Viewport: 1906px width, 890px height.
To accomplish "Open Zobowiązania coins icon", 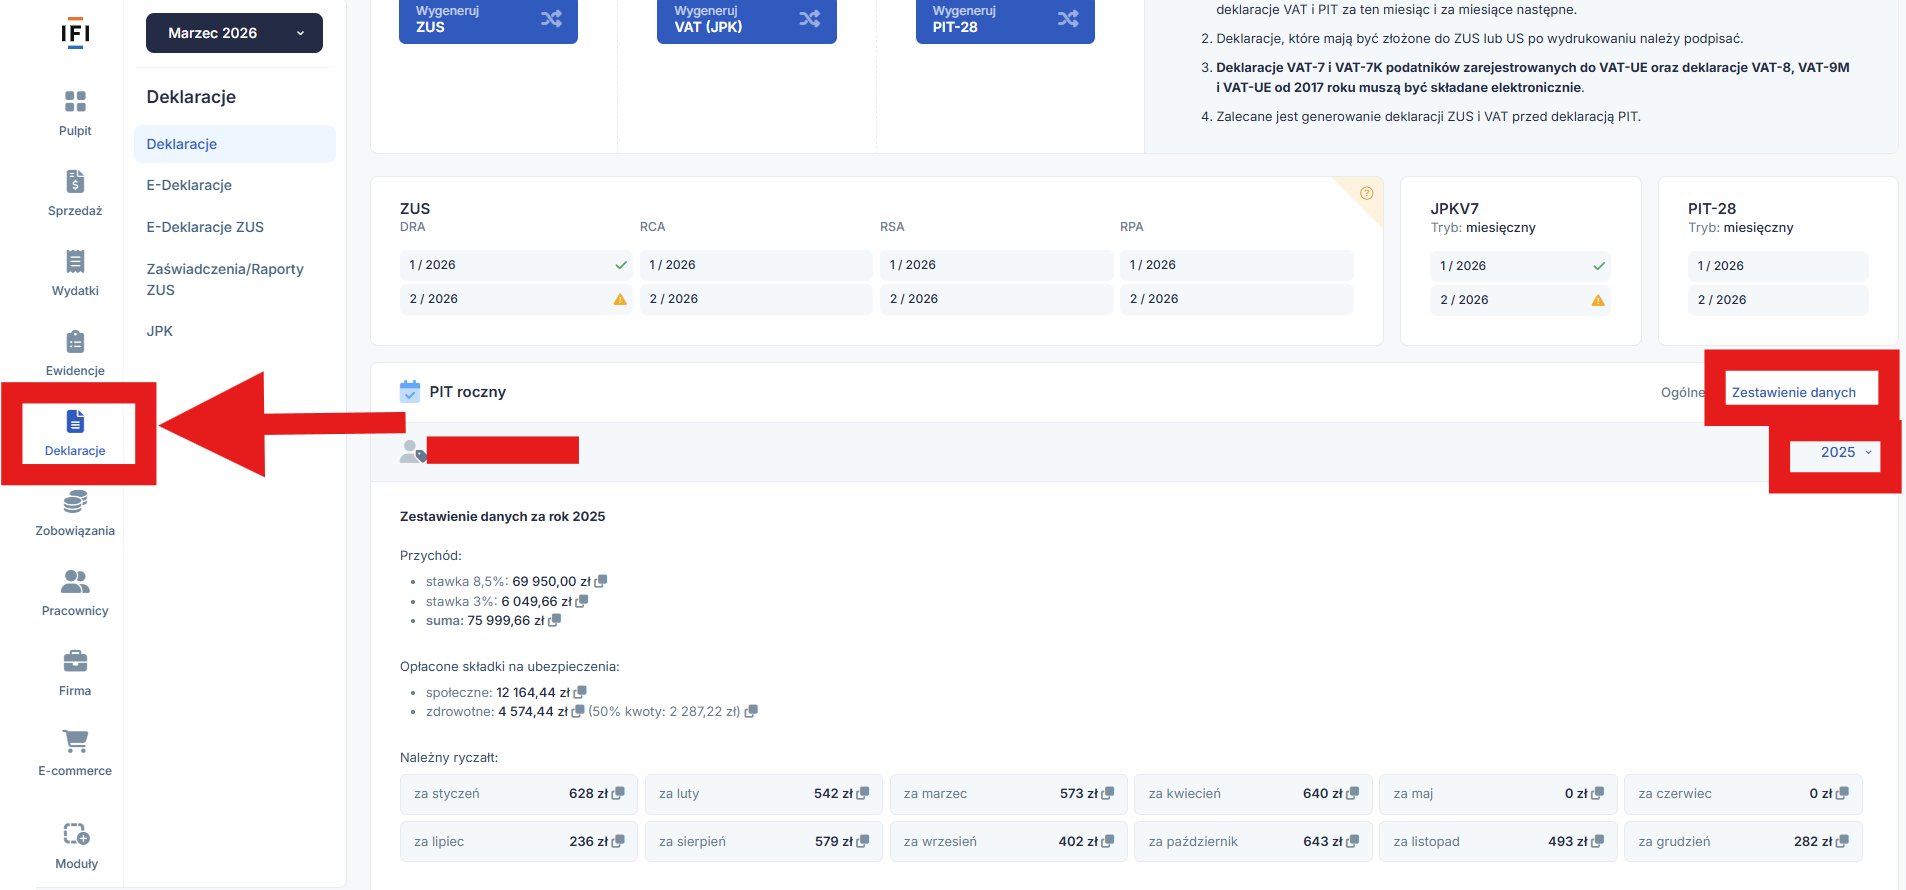I will [75, 502].
